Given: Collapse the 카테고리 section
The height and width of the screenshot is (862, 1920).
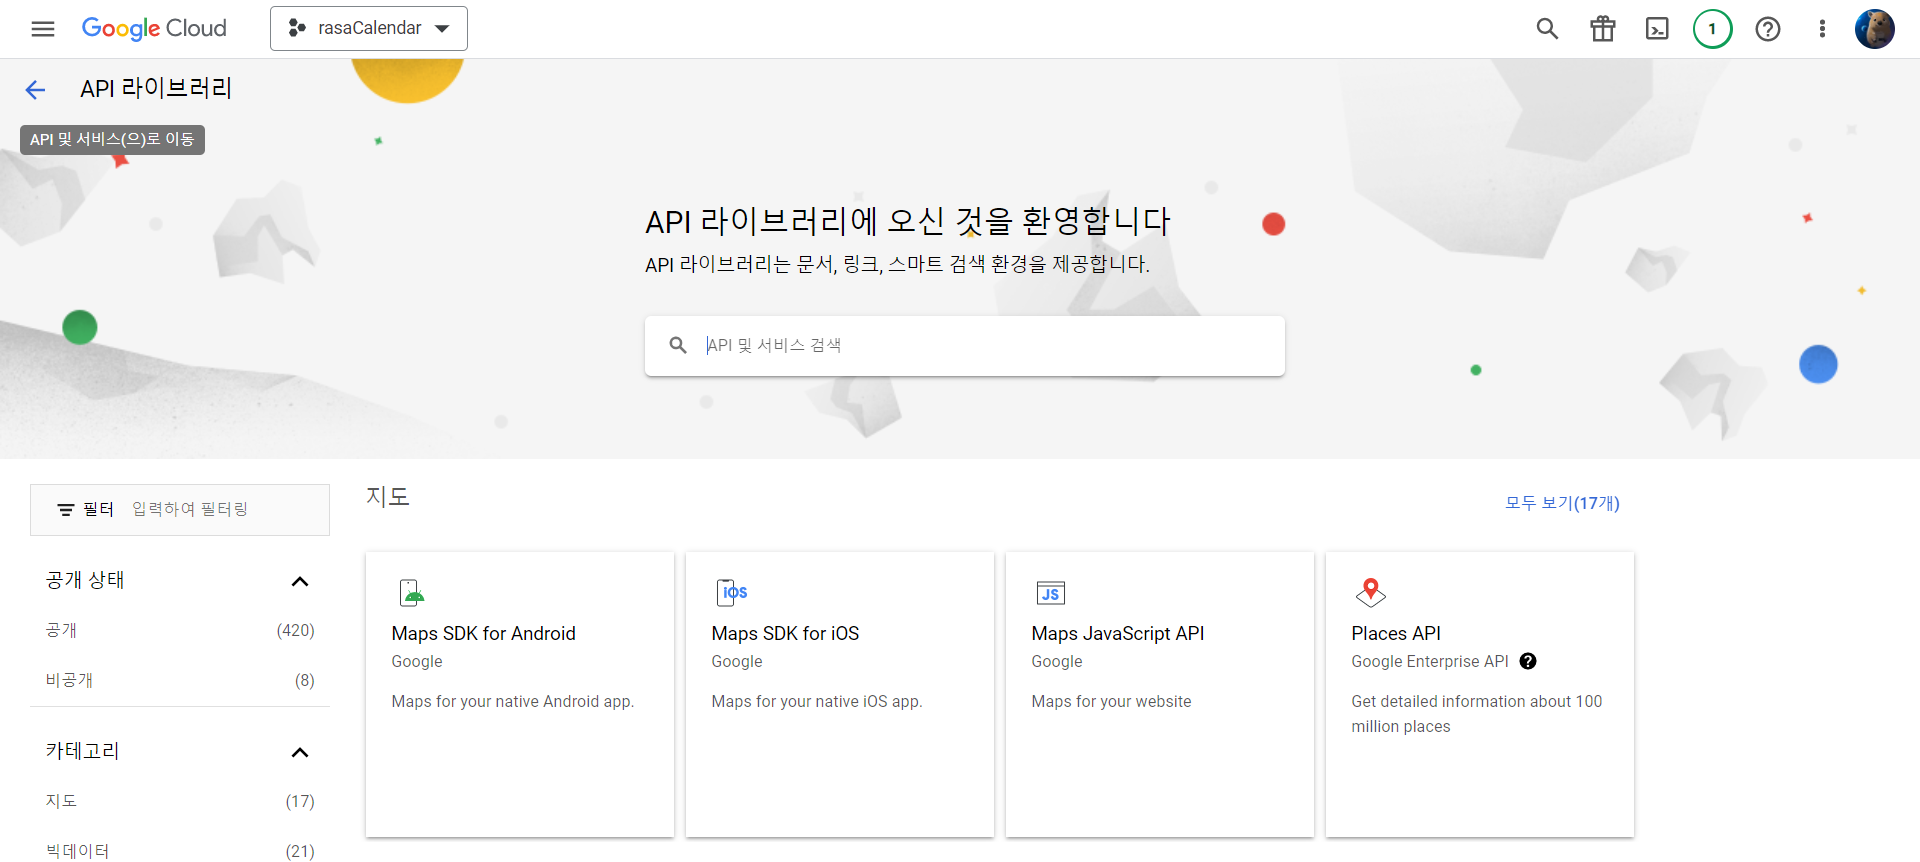Looking at the screenshot, I should point(299,752).
